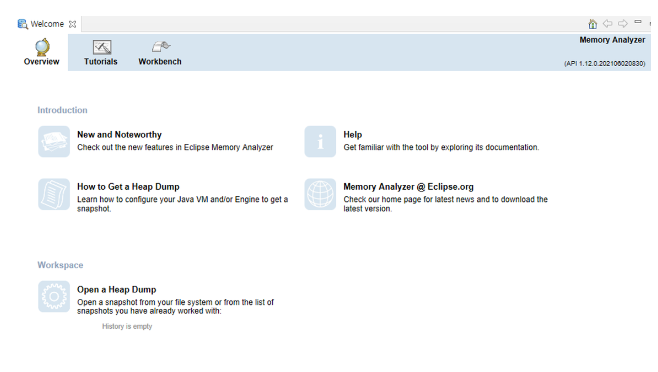The width and height of the screenshot is (658, 372).
Task: Click 'Check out the new features' description
Action: tap(175, 147)
